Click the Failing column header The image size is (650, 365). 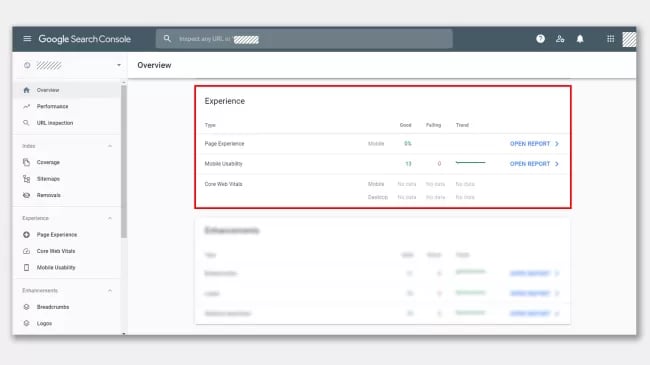[434, 125]
